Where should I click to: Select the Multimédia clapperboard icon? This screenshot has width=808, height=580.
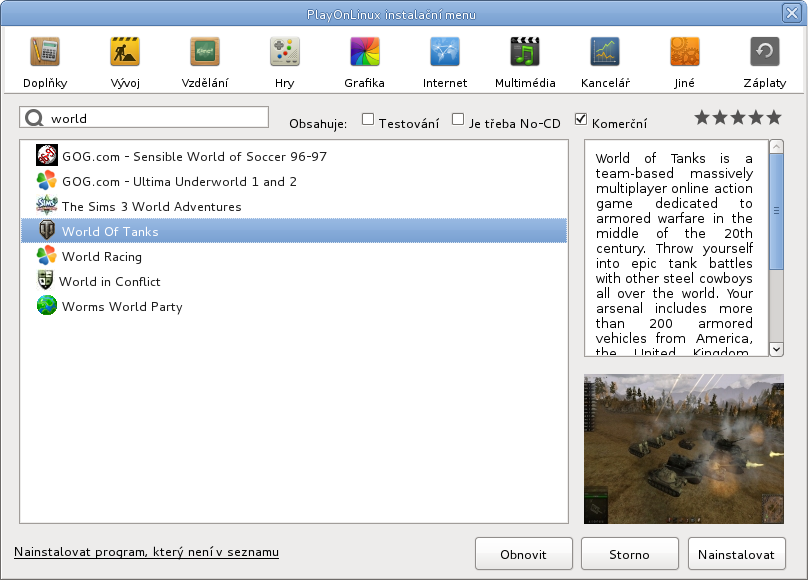[525, 52]
